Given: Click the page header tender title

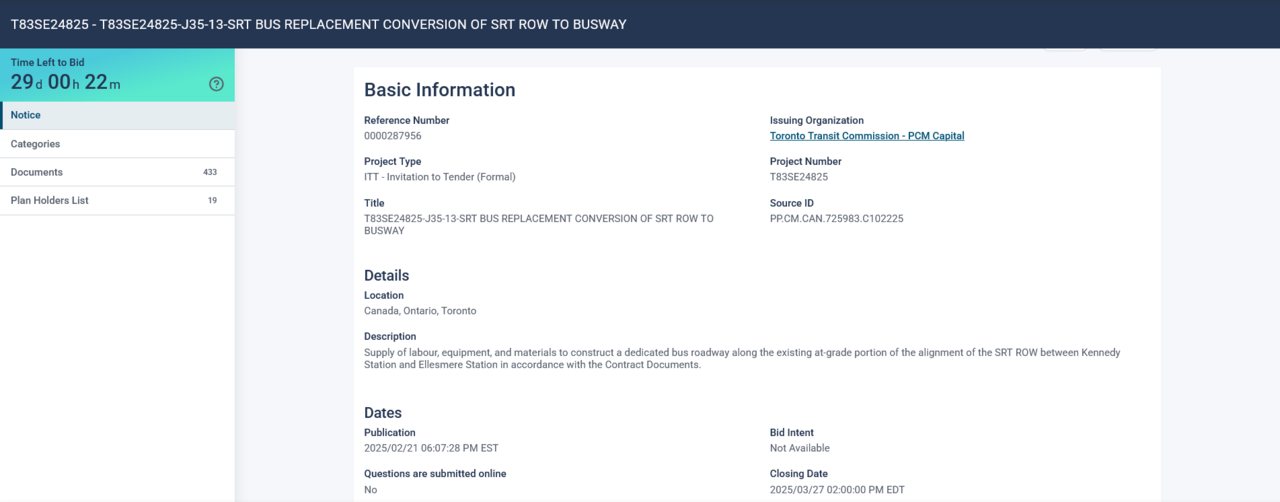Looking at the screenshot, I should click(x=318, y=24).
